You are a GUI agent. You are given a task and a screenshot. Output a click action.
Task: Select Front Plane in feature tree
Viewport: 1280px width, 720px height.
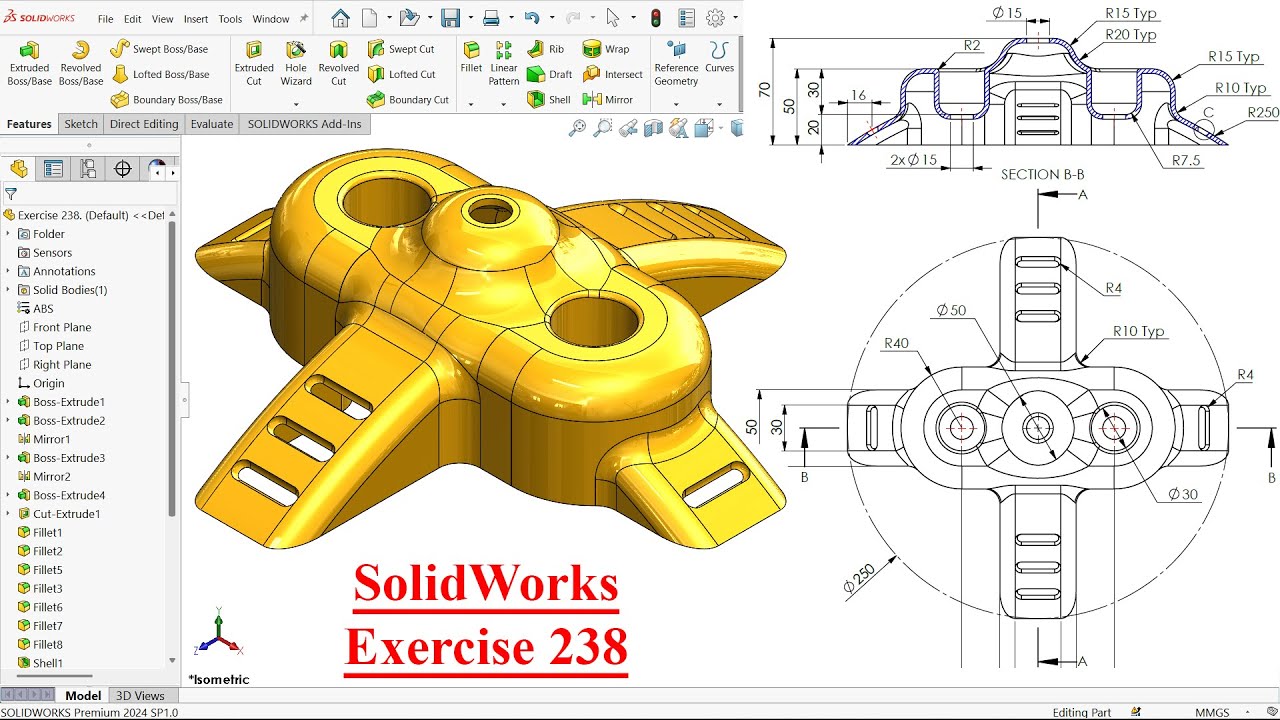click(x=62, y=327)
